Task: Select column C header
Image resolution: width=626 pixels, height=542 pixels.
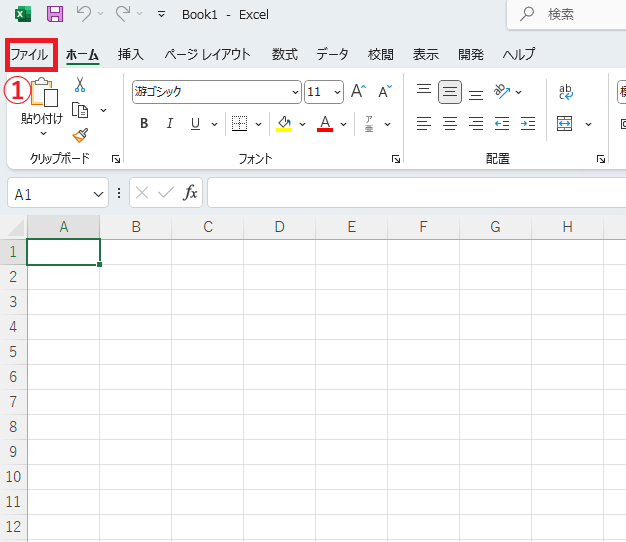Action: 208,227
